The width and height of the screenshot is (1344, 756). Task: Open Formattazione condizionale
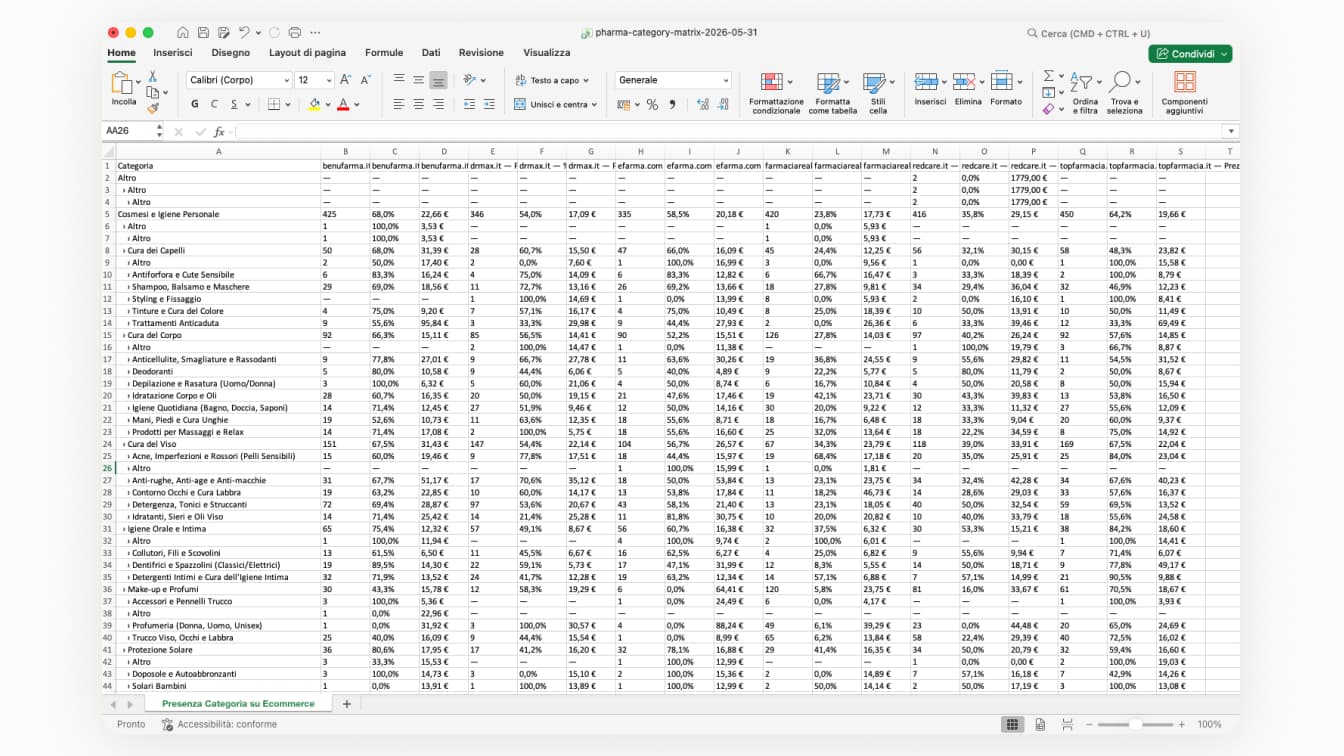click(776, 94)
